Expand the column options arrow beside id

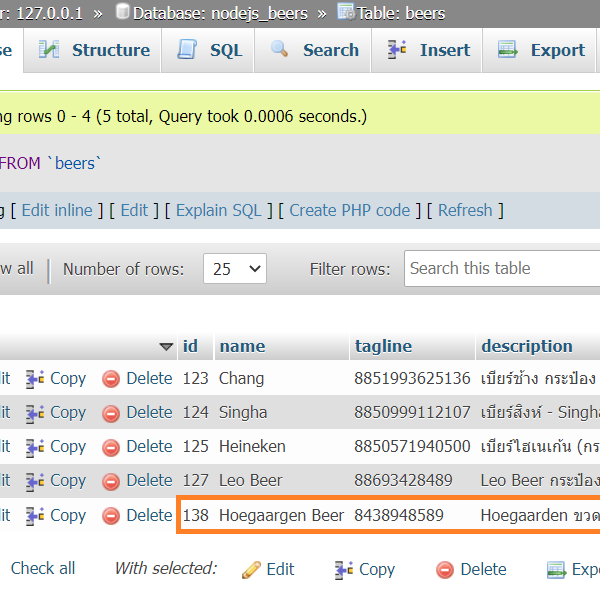(x=166, y=347)
